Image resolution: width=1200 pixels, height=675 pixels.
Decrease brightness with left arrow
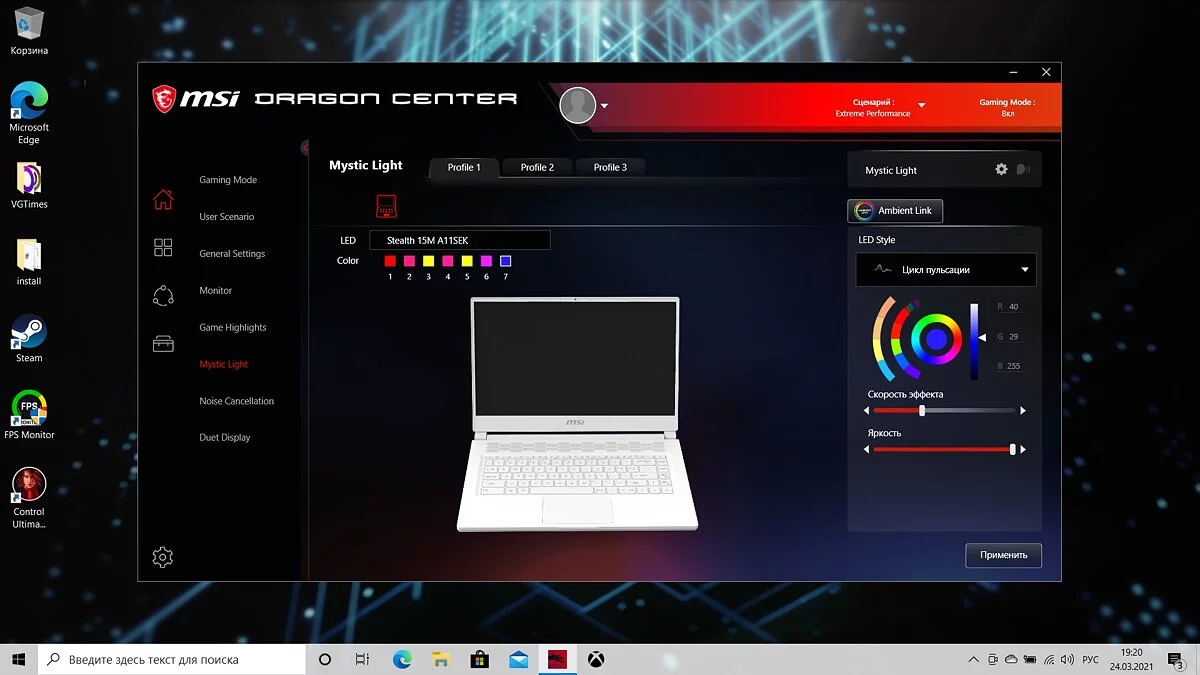click(x=867, y=450)
